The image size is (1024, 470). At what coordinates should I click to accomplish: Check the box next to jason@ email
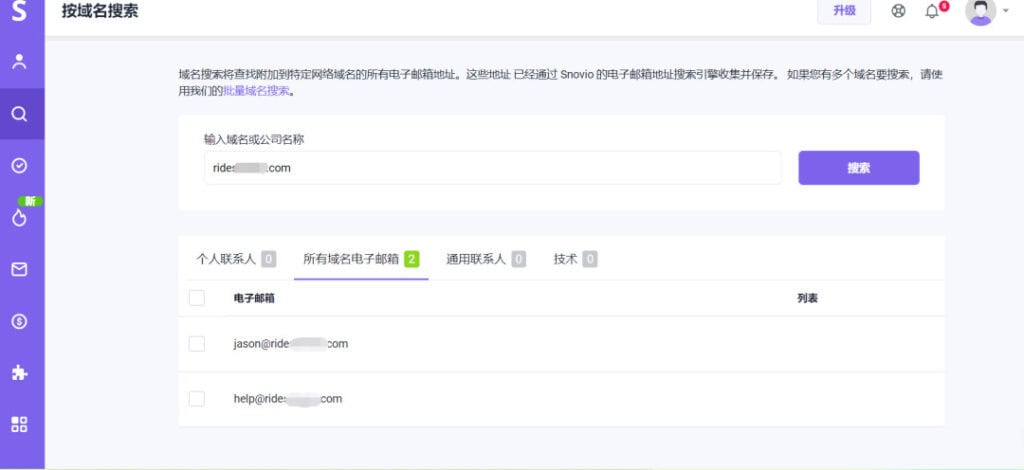pyautogui.click(x=197, y=344)
